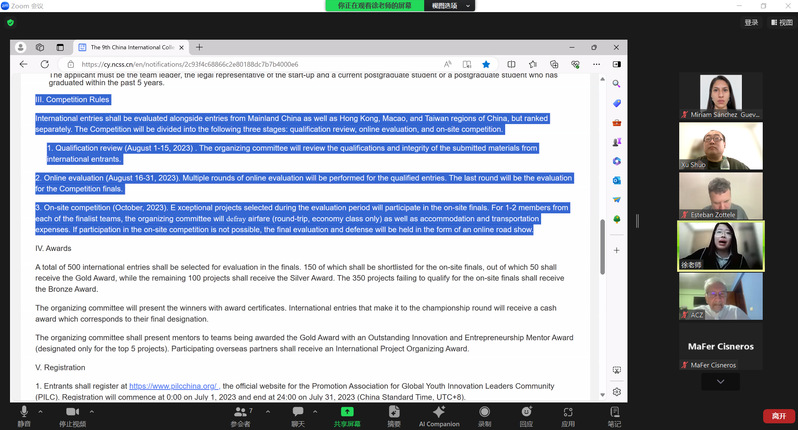Open Edge workspaces icon
Image resolution: width=798 pixels, height=430 pixels.
click(40, 47)
